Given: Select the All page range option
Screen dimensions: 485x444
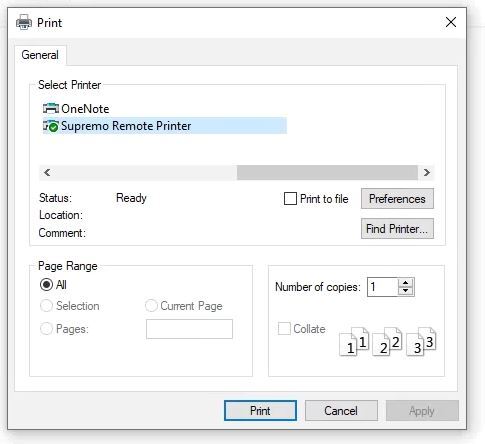Looking at the screenshot, I should [46, 285].
